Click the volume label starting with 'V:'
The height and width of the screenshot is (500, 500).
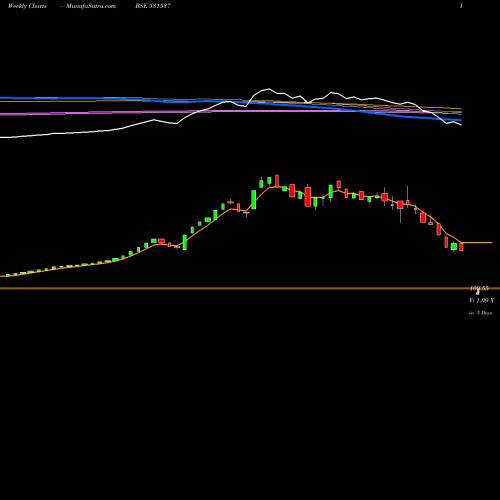(x=482, y=301)
